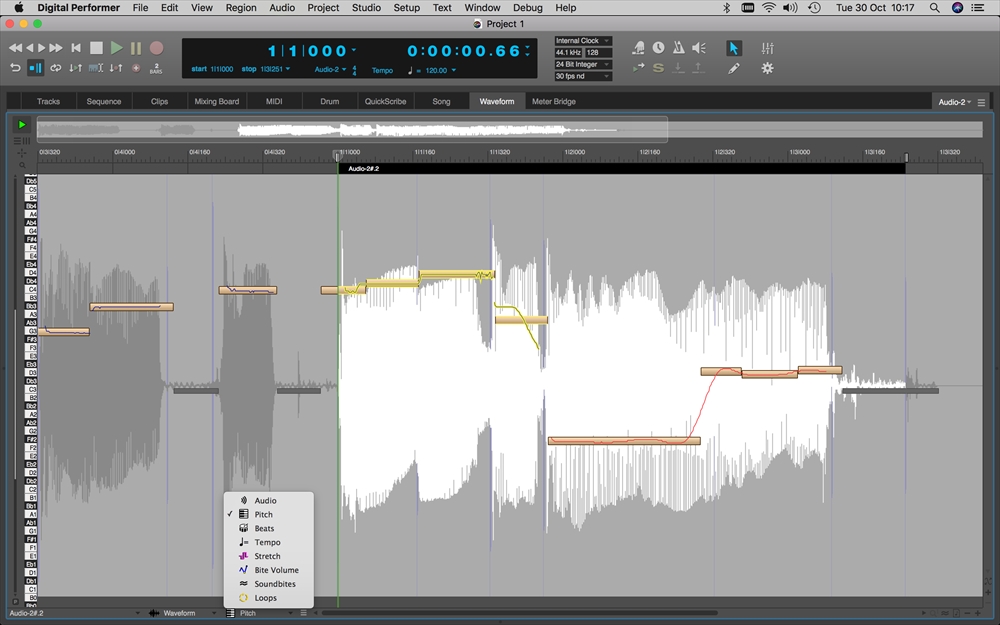Open macOS Spotlight search icon
Image resolution: width=1000 pixels, height=625 pixels.
(x=934, y=8)
